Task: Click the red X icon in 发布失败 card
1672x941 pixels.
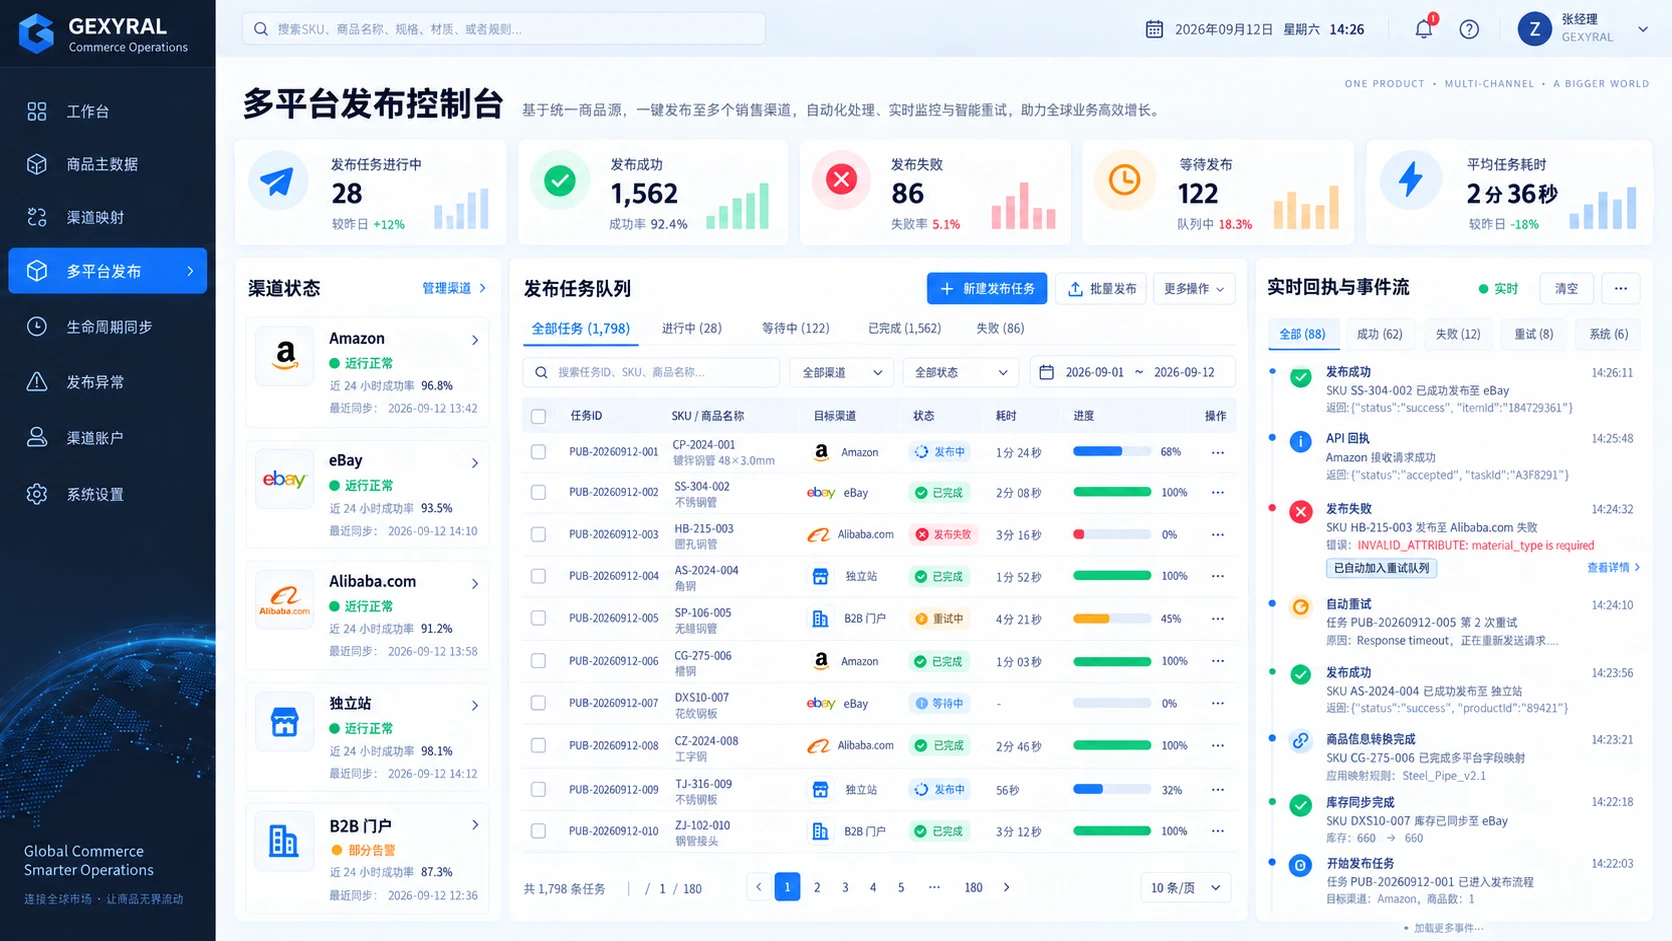Action: pyautogui.click(x=841, y=180)
